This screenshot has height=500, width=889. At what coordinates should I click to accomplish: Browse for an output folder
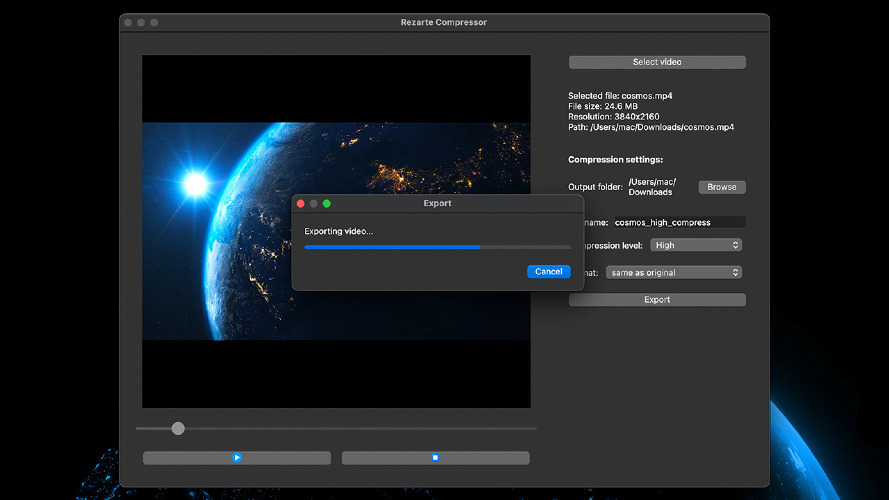[722, 187]
